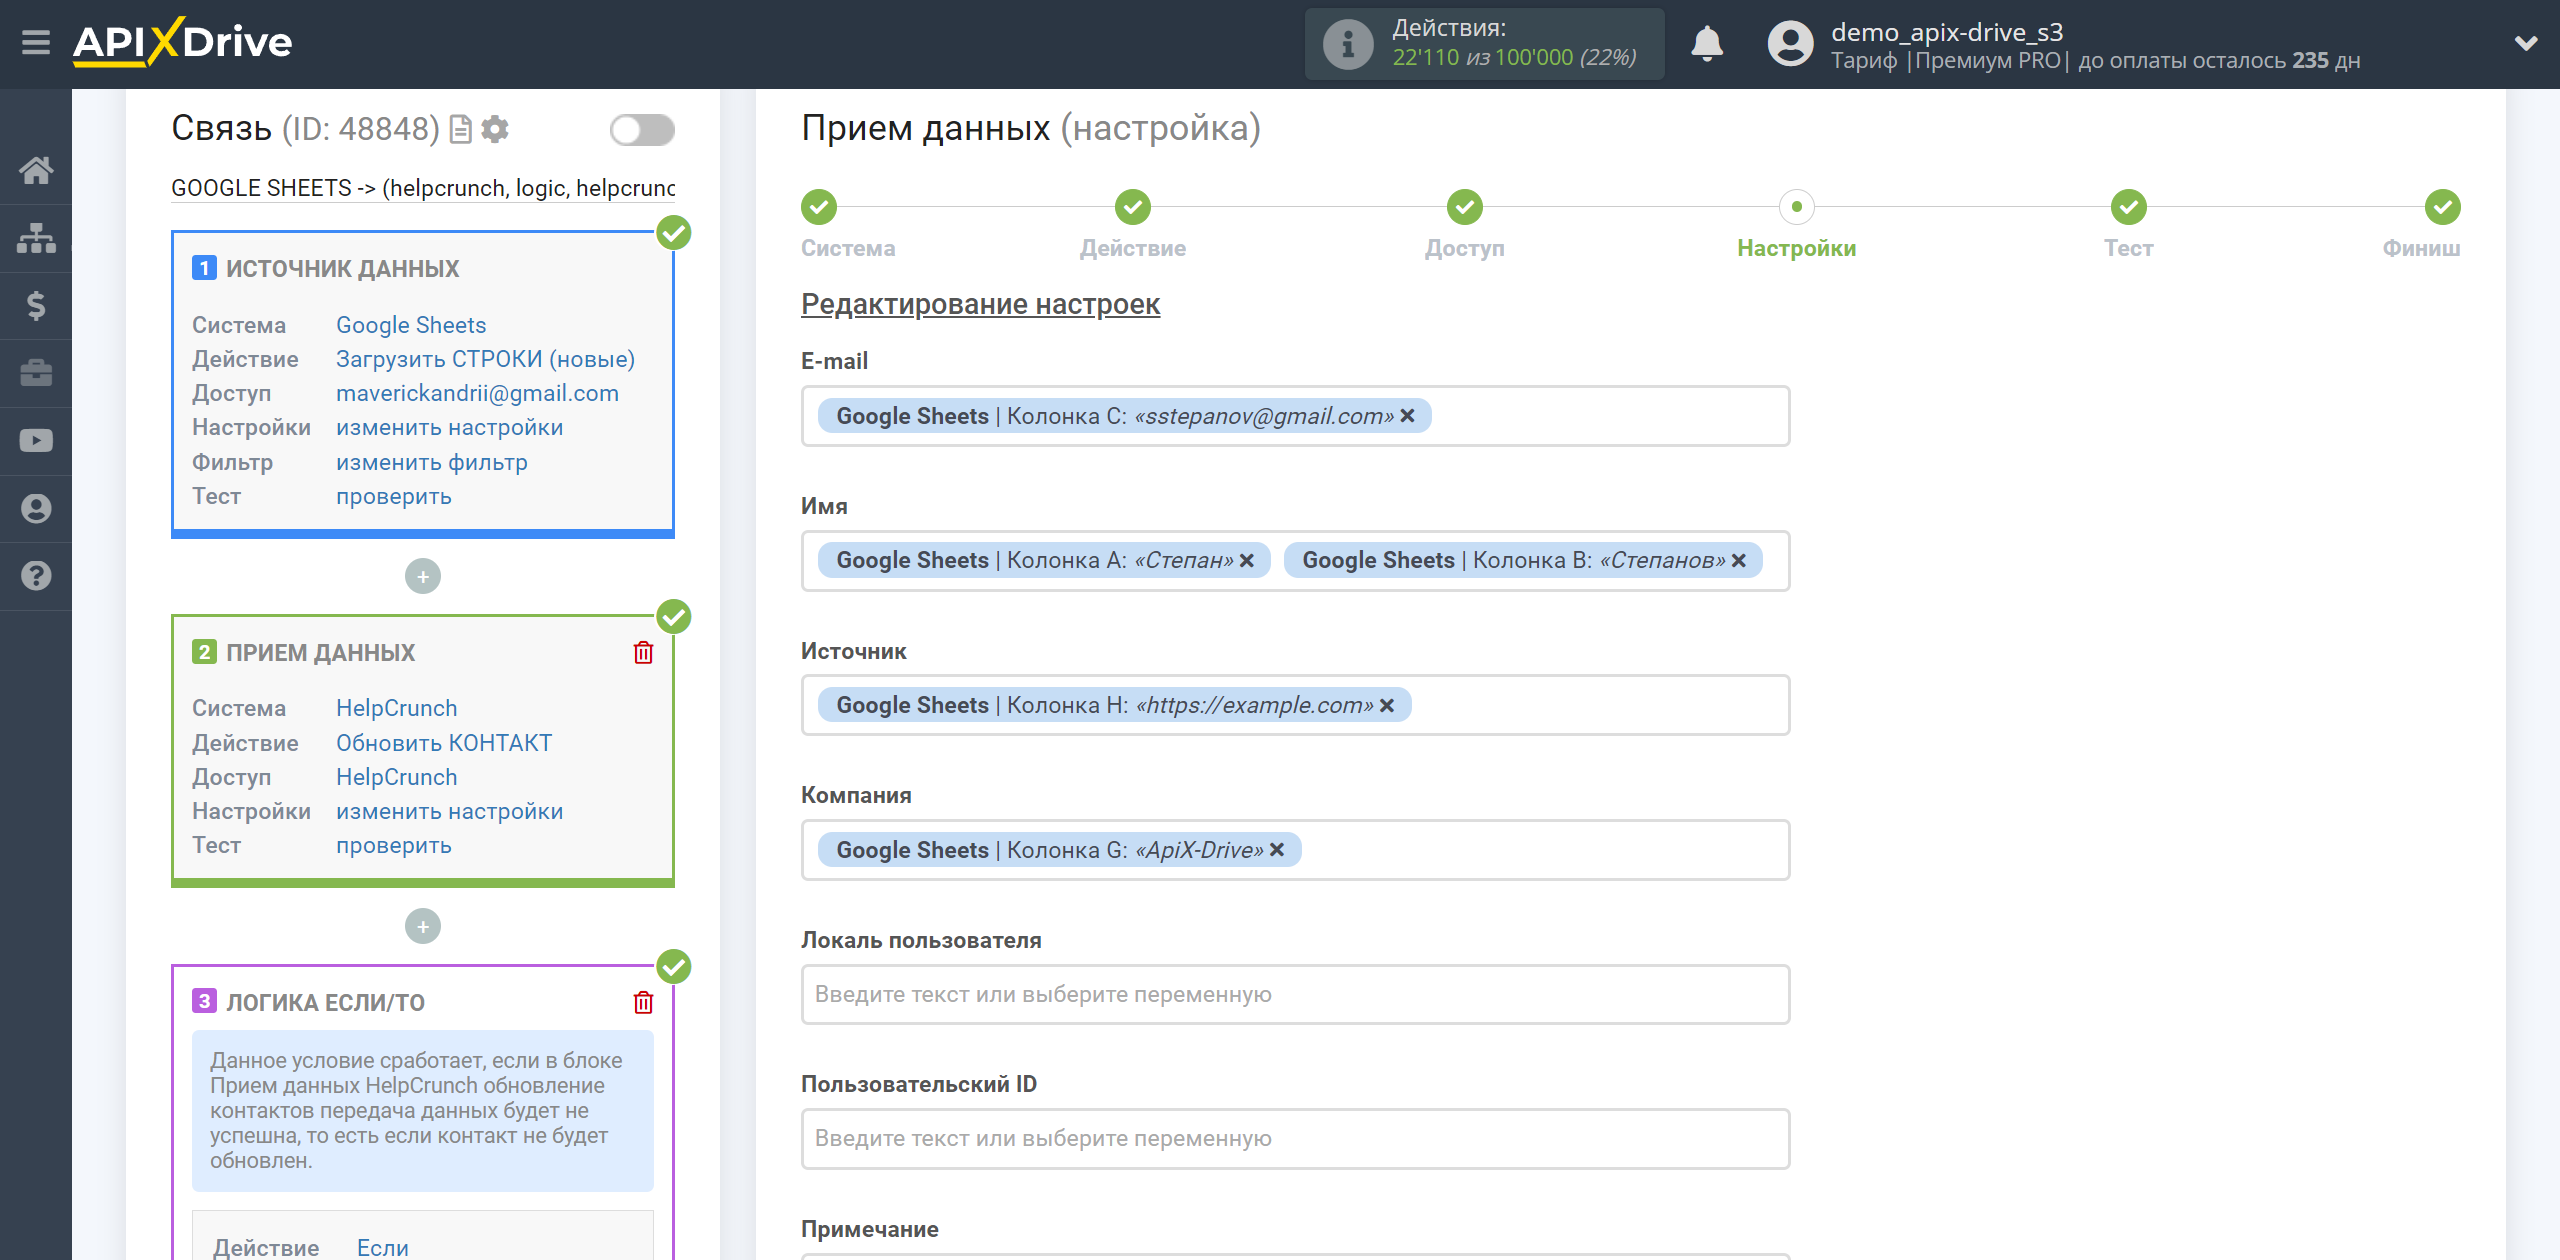The width and height of the screenshot is (2560, 1260).
Task: Open the profile sidebar icon
Action: pyautogui.click(x=36, y=508)
